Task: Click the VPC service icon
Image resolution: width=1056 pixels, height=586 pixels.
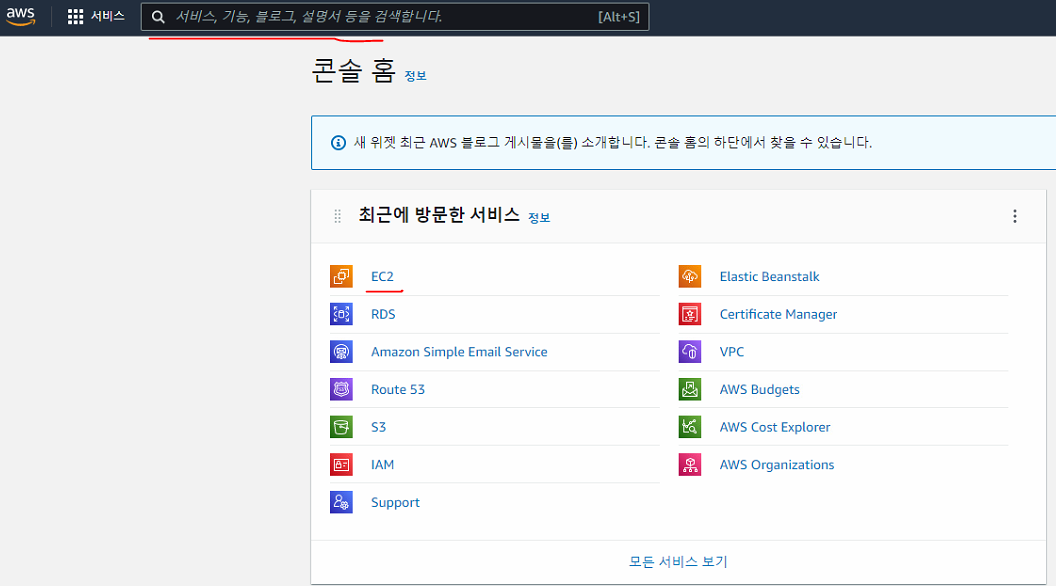Action: tap(690, 352)
